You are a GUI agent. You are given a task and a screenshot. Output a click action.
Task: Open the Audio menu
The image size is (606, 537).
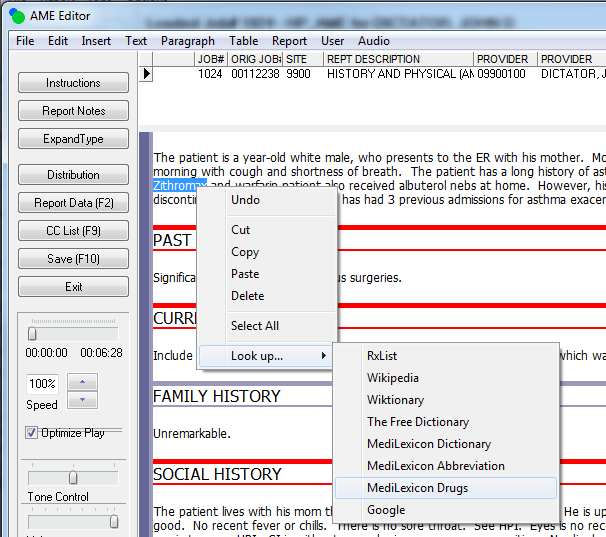(x=374, y=41)
